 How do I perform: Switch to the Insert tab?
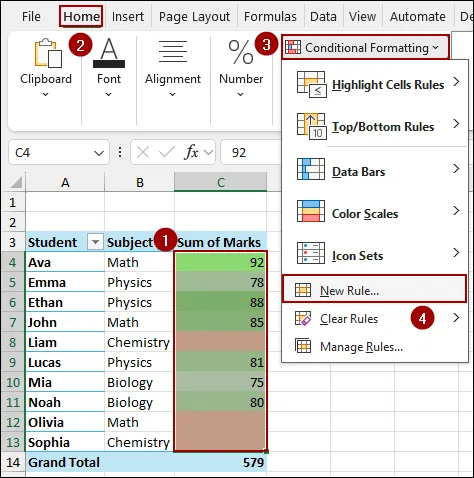(128, 16)
